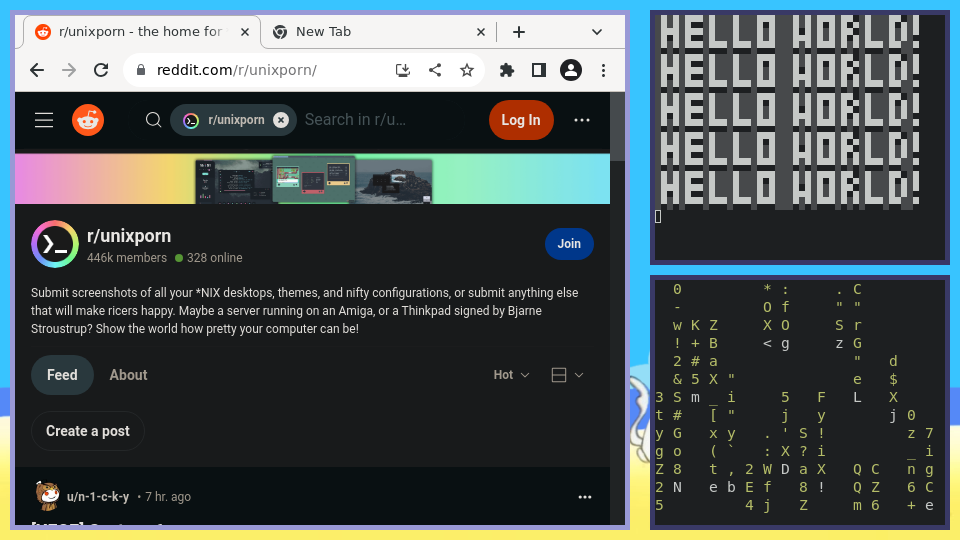Go back in the Chrome browser
The height and width of the screenshot is (540, 960).
tap(37, 70)
